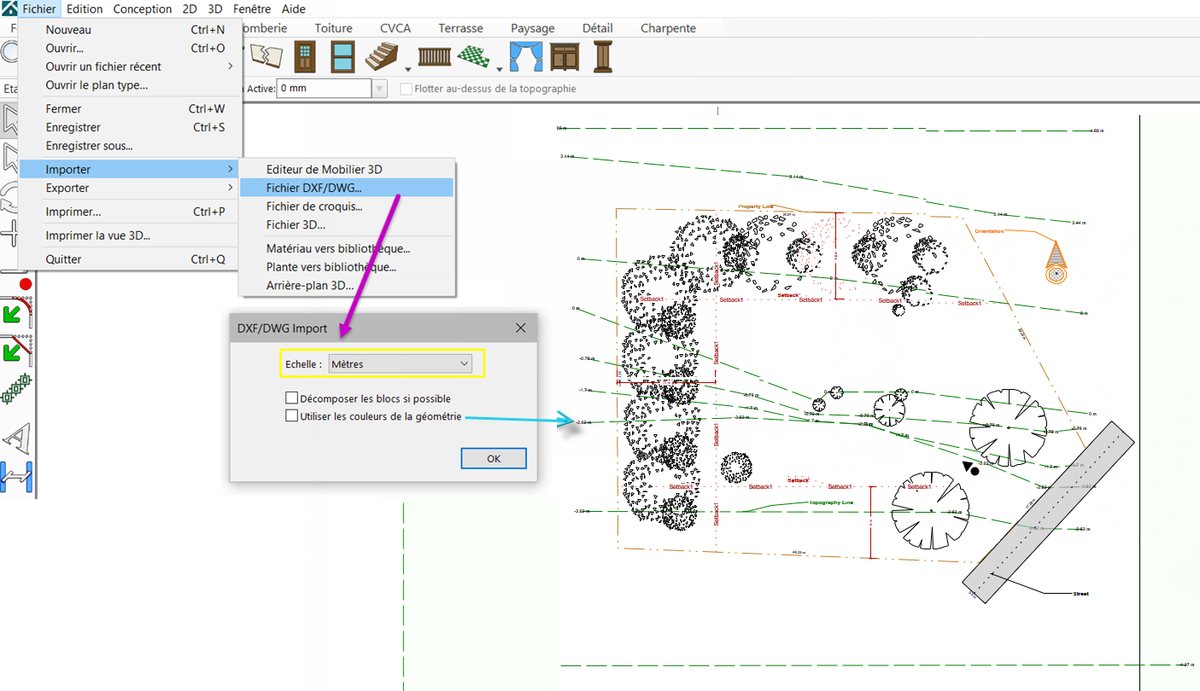Screen dimensions: 1200x691
Task: Open the dropdown arrow beside checkered floor icon
Action: pyautogui.click(x=501, y=68)
